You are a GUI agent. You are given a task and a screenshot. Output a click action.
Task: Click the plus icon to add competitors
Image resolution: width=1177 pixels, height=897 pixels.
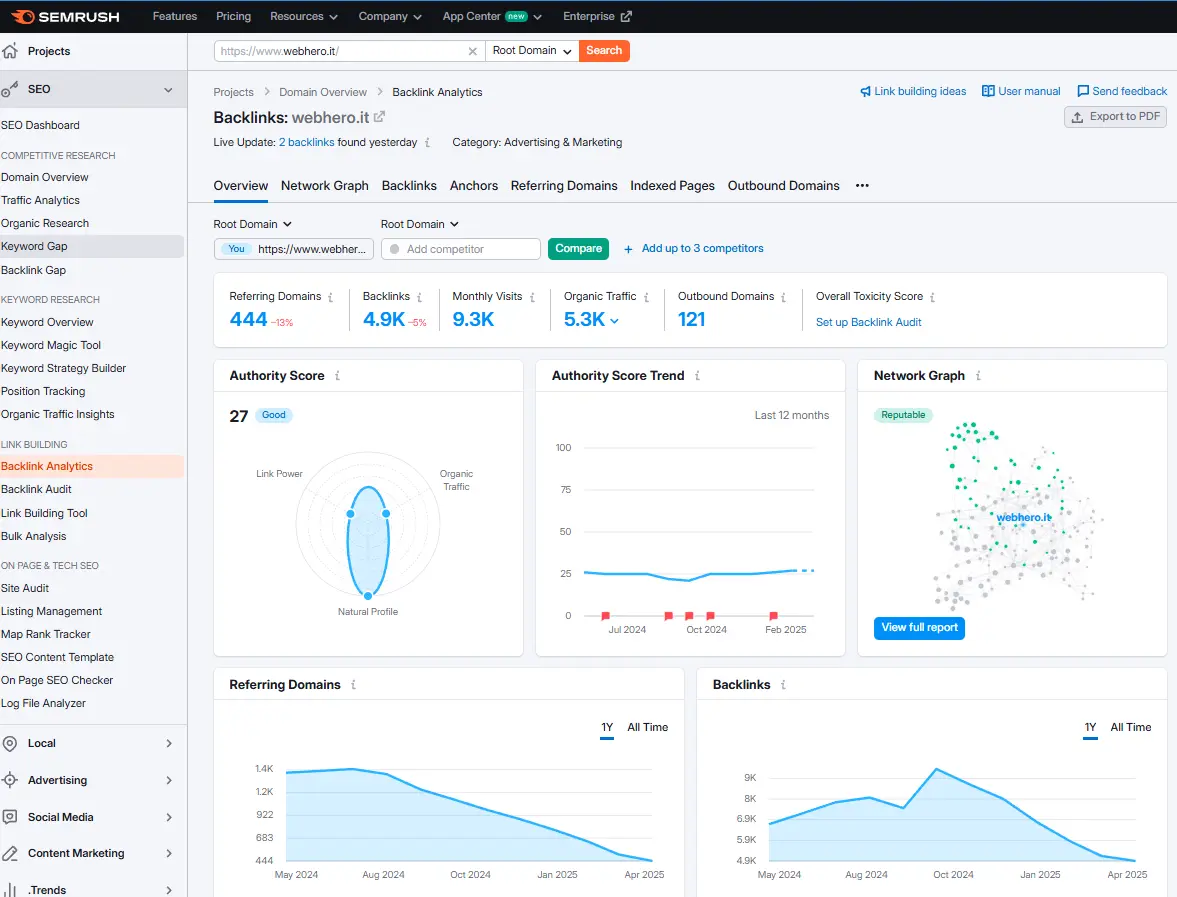[628, 249]
